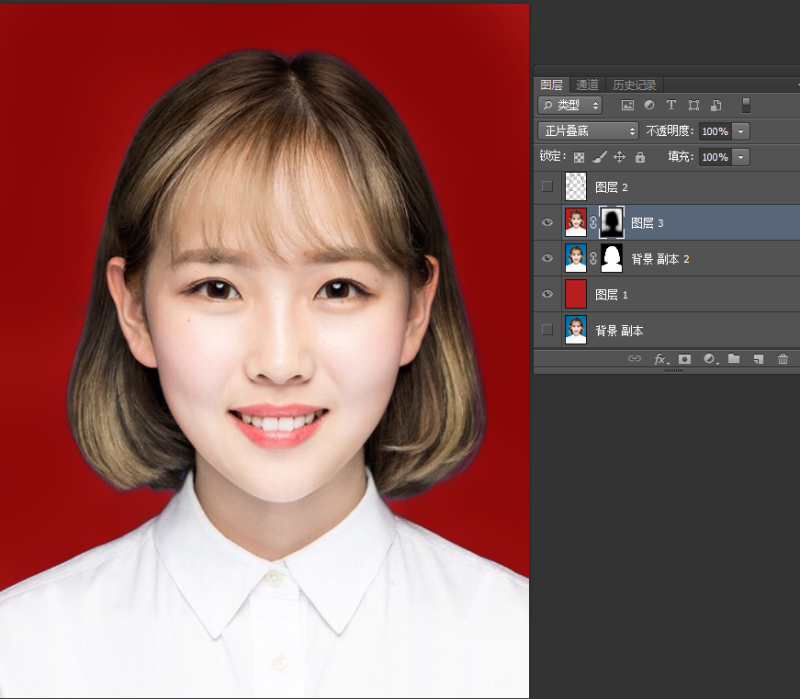Click the lock all padlock icon
800x699 pixels.
point(640,157)
